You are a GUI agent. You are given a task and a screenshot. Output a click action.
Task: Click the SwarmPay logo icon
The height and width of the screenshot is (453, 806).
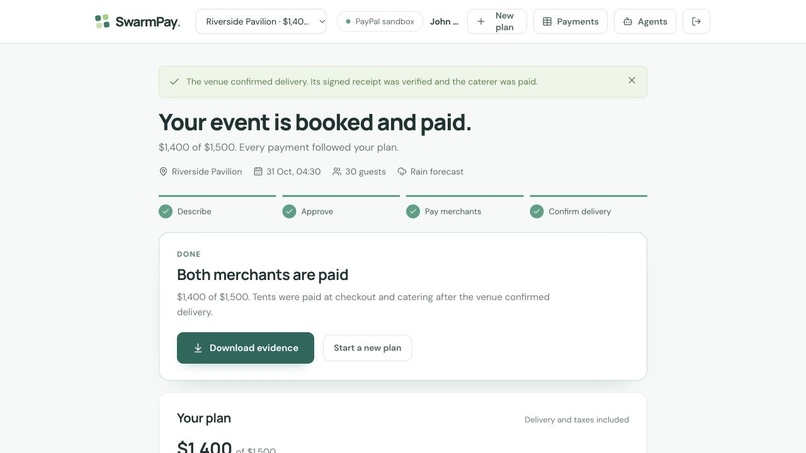point(102,22)
